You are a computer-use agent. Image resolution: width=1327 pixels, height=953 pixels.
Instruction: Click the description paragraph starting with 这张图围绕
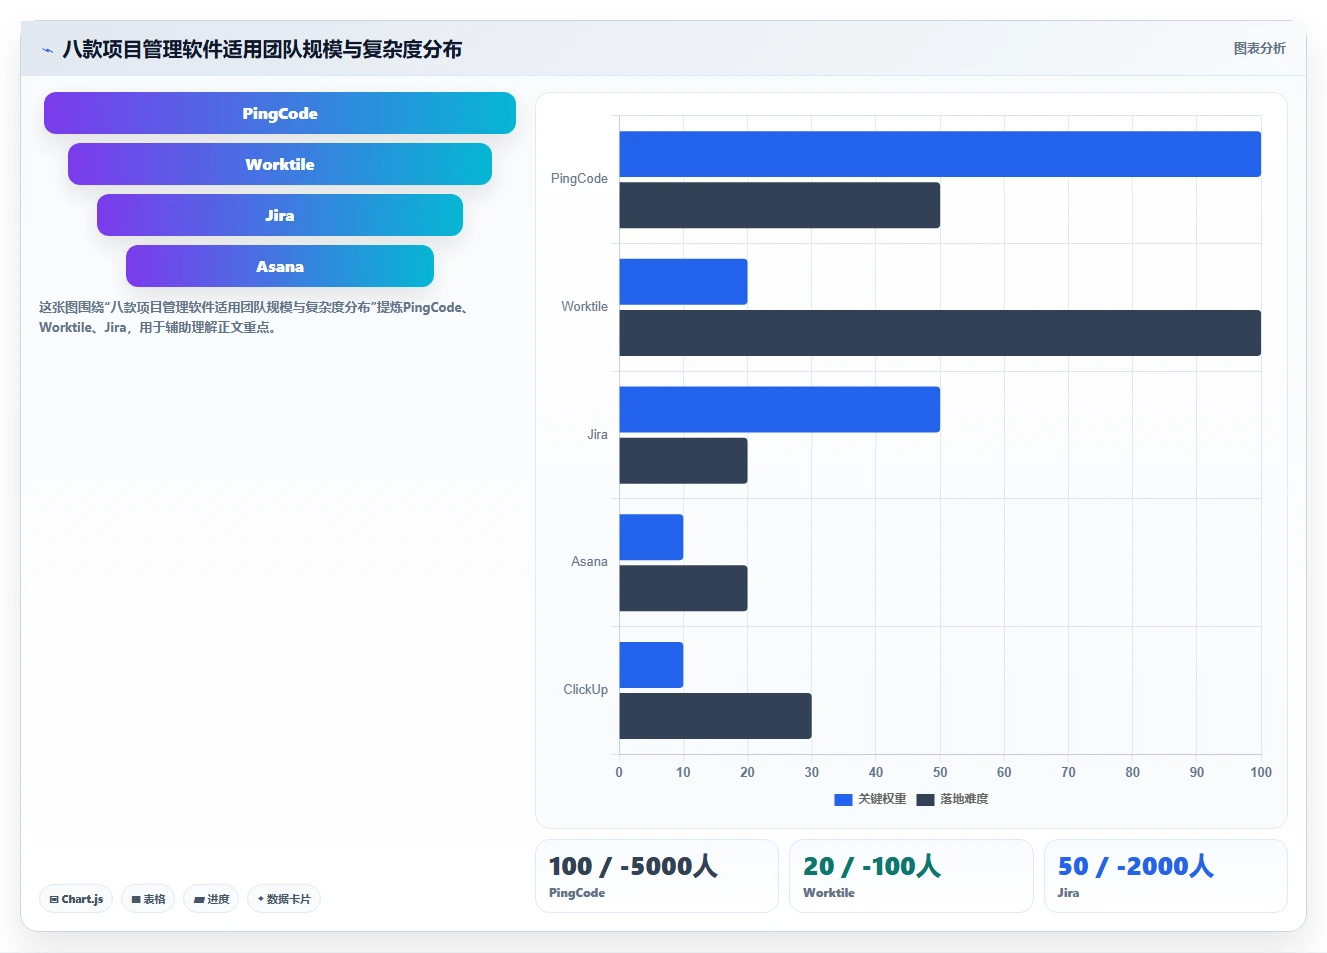(255, 317)
